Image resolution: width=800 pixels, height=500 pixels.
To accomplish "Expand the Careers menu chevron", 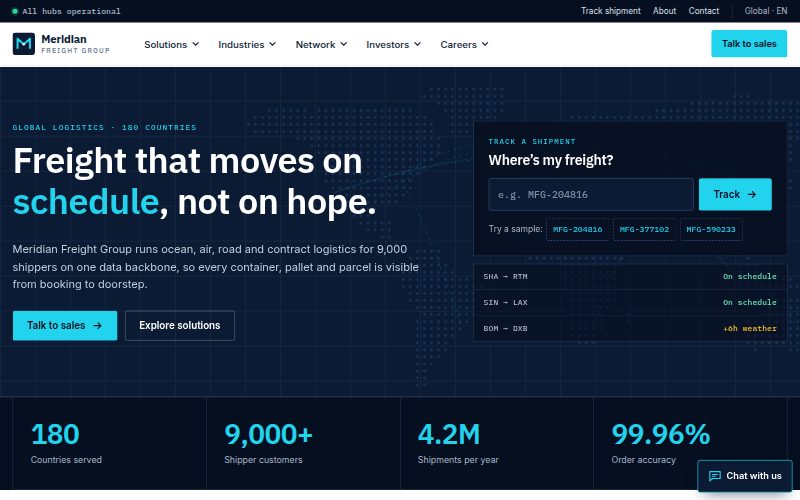I will click(485, 44).
